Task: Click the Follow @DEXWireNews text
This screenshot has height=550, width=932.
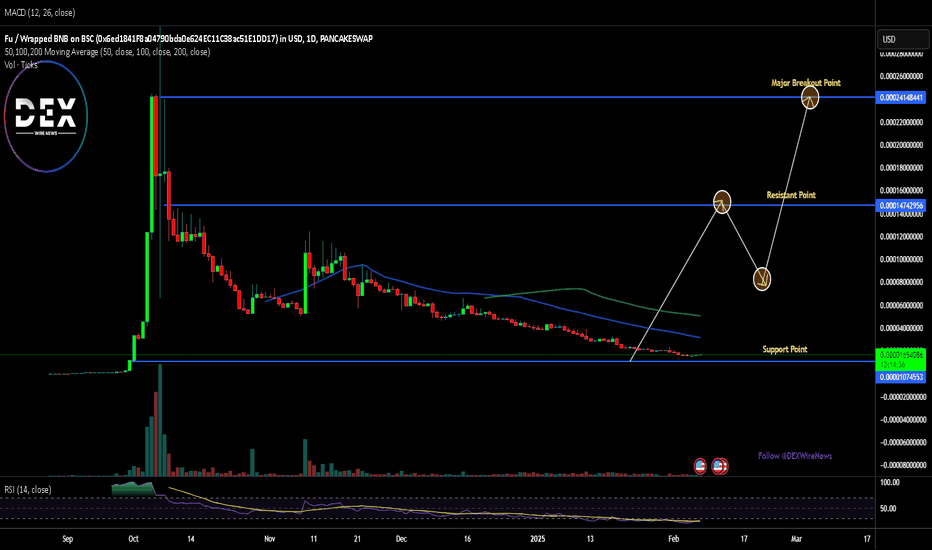Action: [x=795, y=456]
